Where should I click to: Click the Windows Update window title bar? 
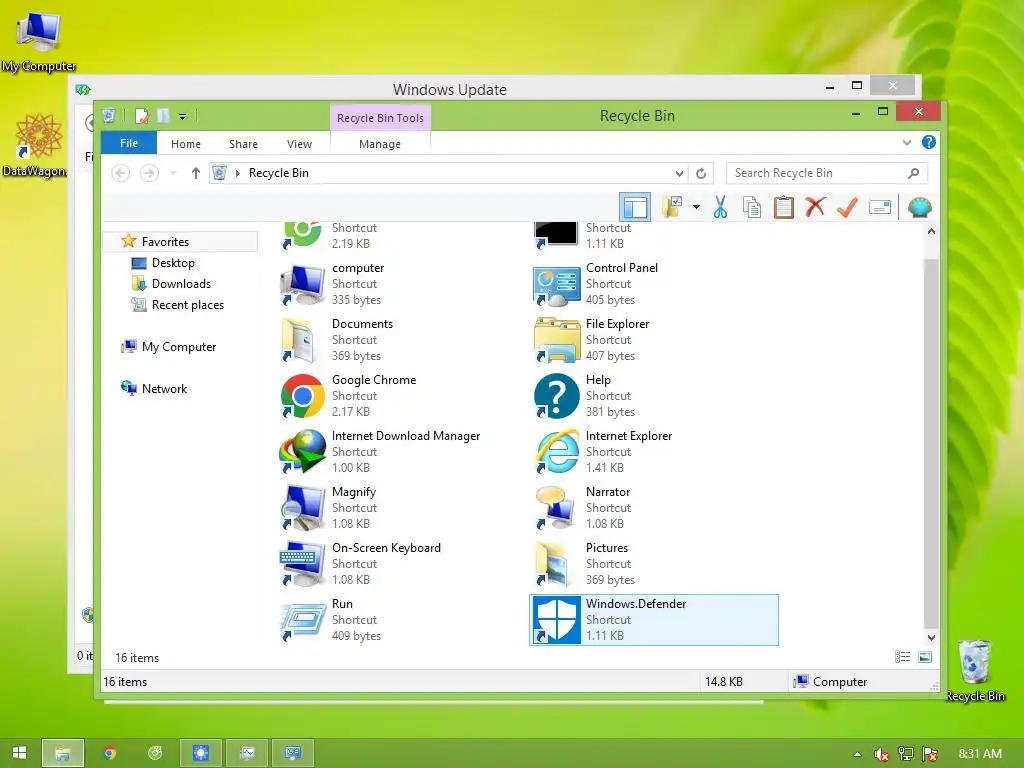[449, 89]
